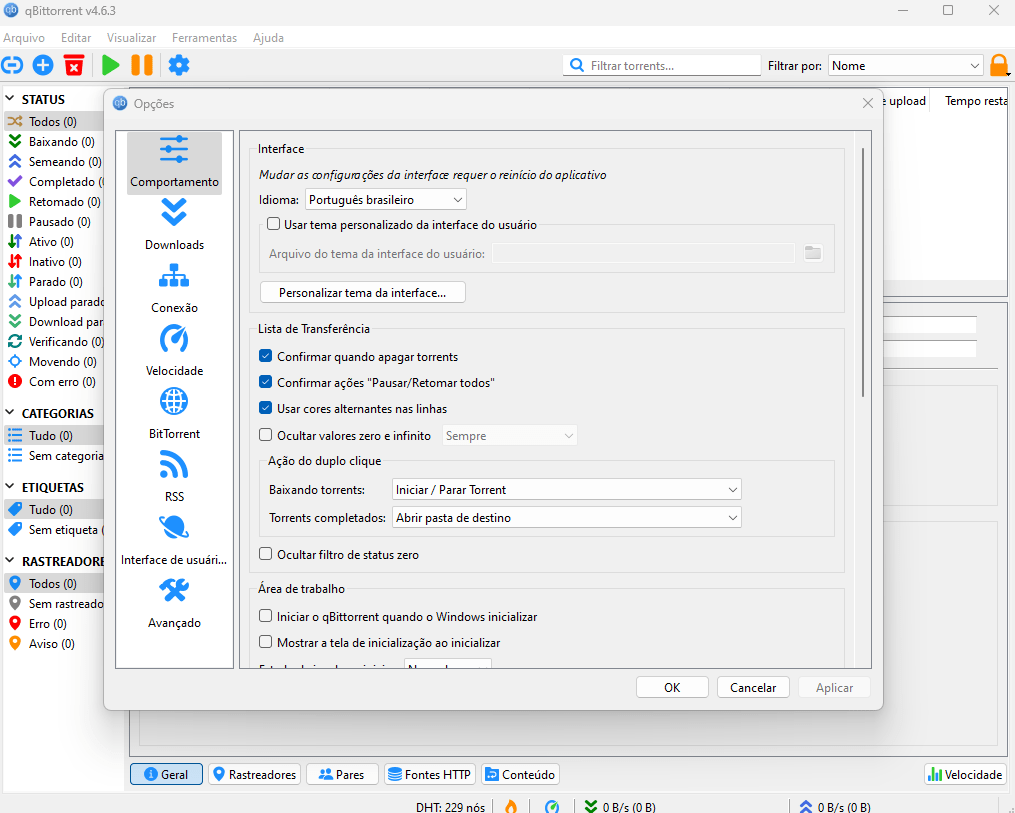Click the orange pause toolbar icon
This screenshot has height=813, width=1015.
(142, 65)
